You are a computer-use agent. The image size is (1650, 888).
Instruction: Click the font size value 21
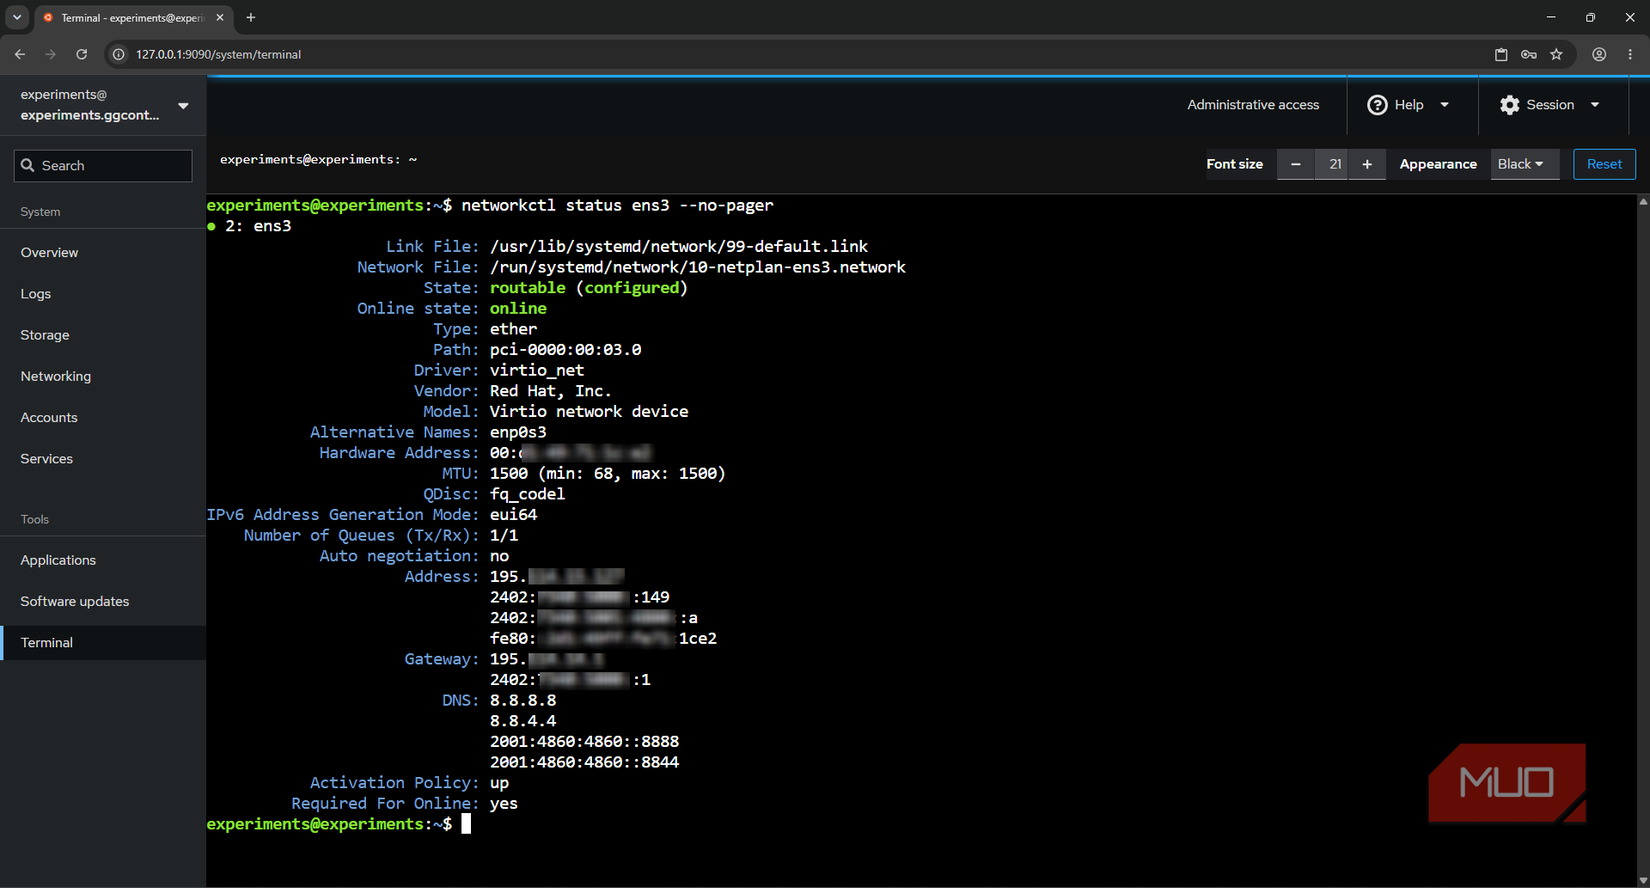1334,164
